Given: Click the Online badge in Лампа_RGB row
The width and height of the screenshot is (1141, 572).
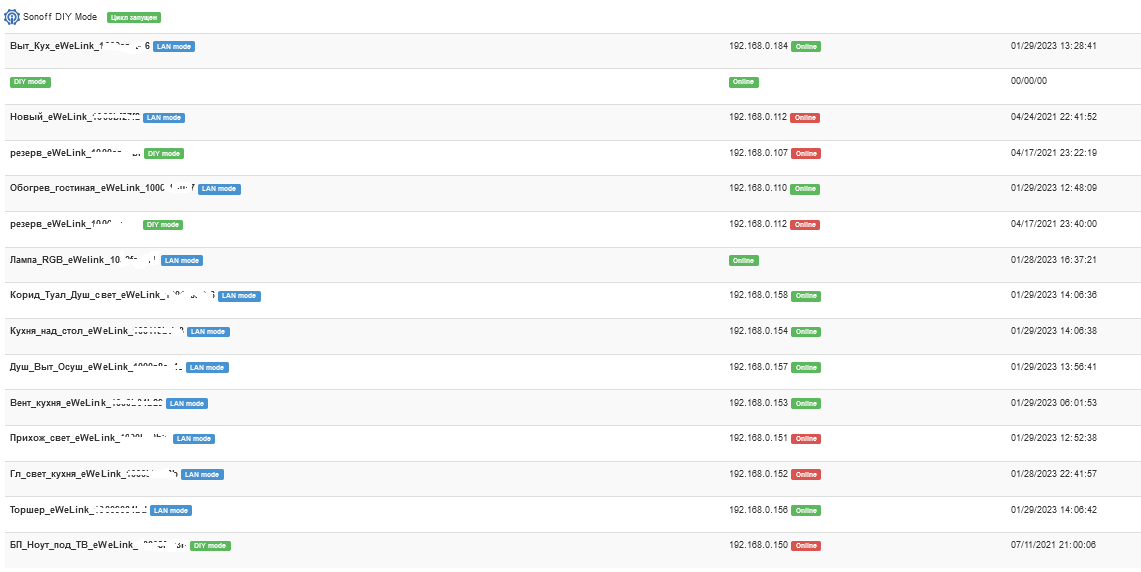Looking at the screenshot, I should coord(743,261).
